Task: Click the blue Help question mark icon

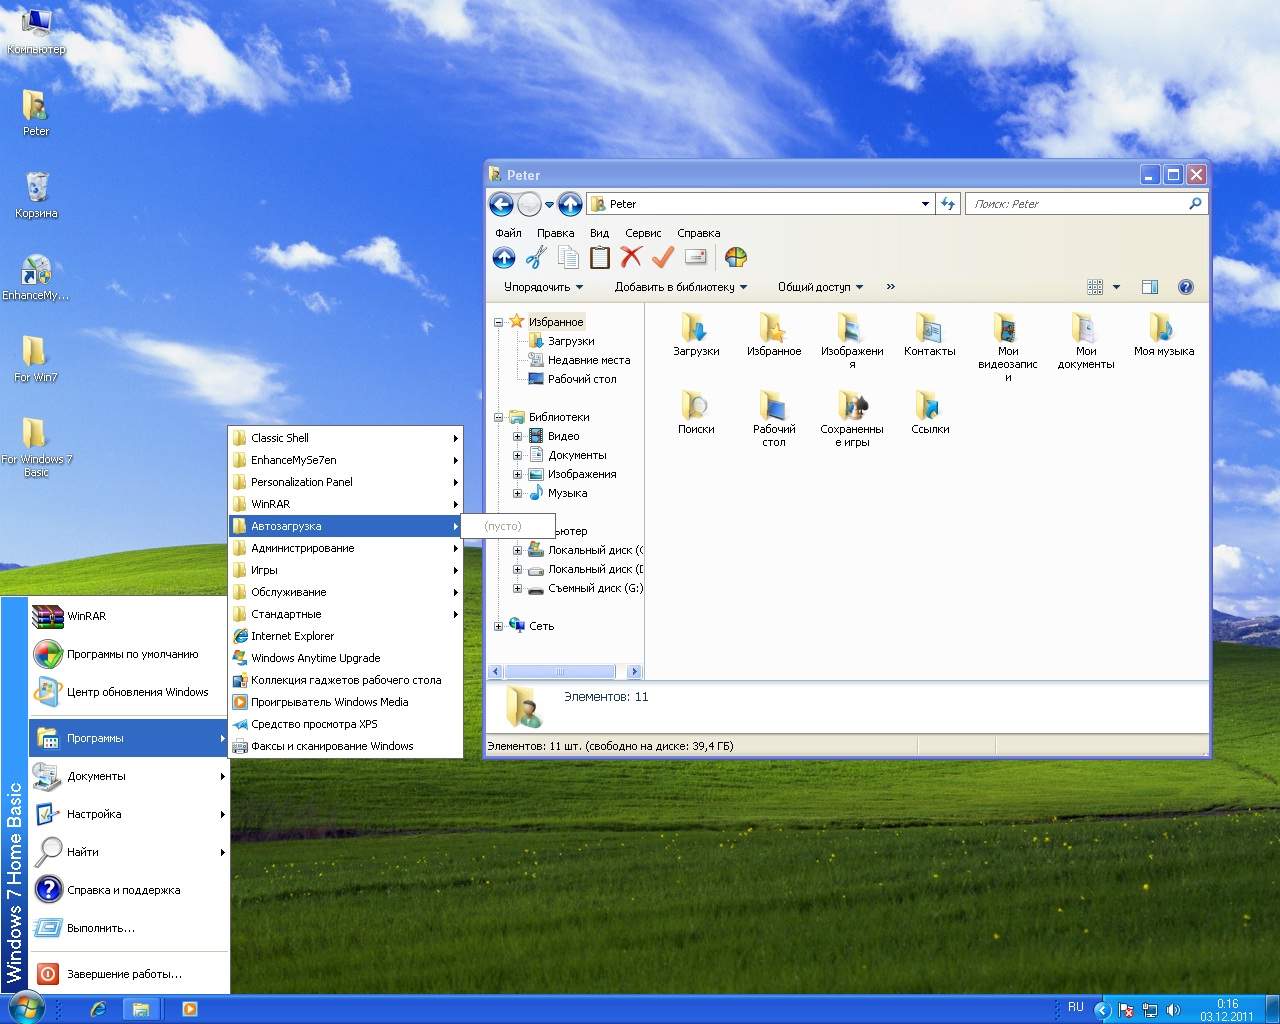Action: coord(1185,287)
